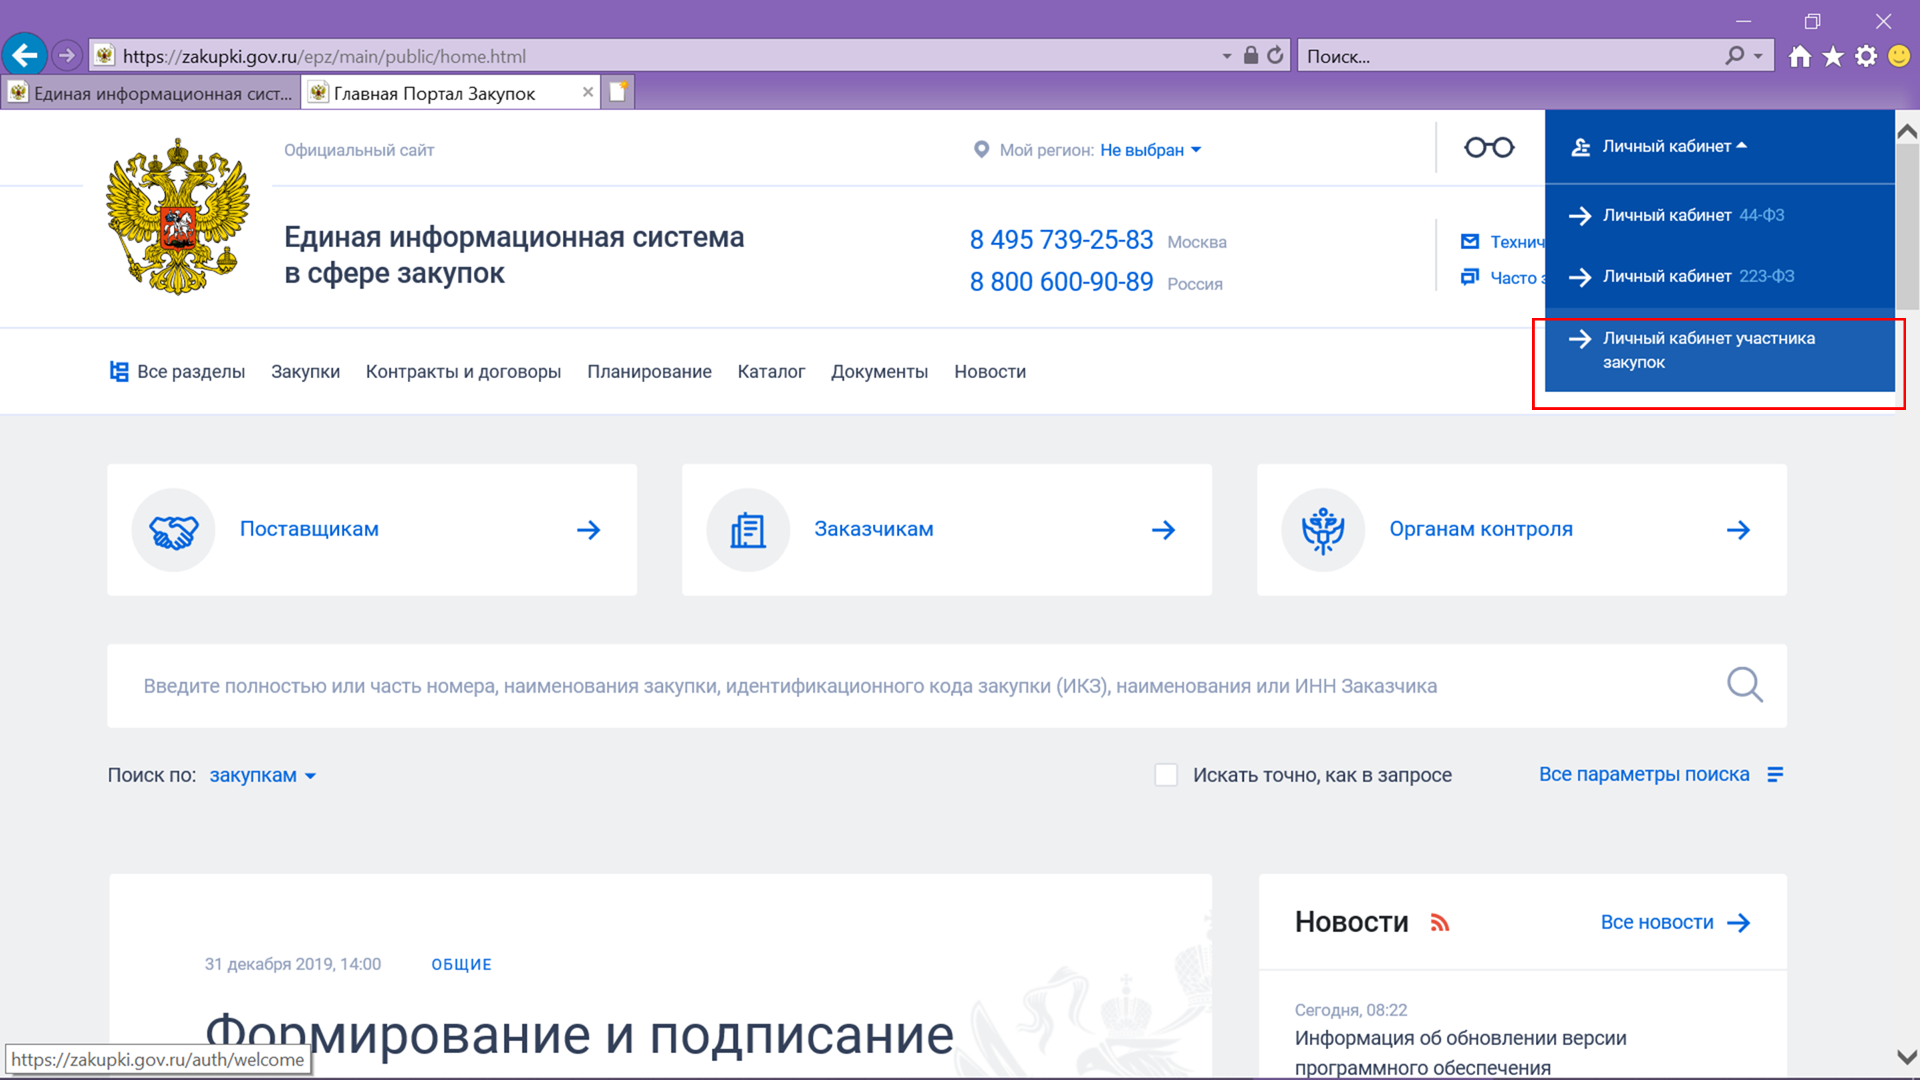Click the accessibility/vision toggle icon
The width and height of the screenshot is (1920, 1080).
pyautogui.click(x=1489, y=146)
